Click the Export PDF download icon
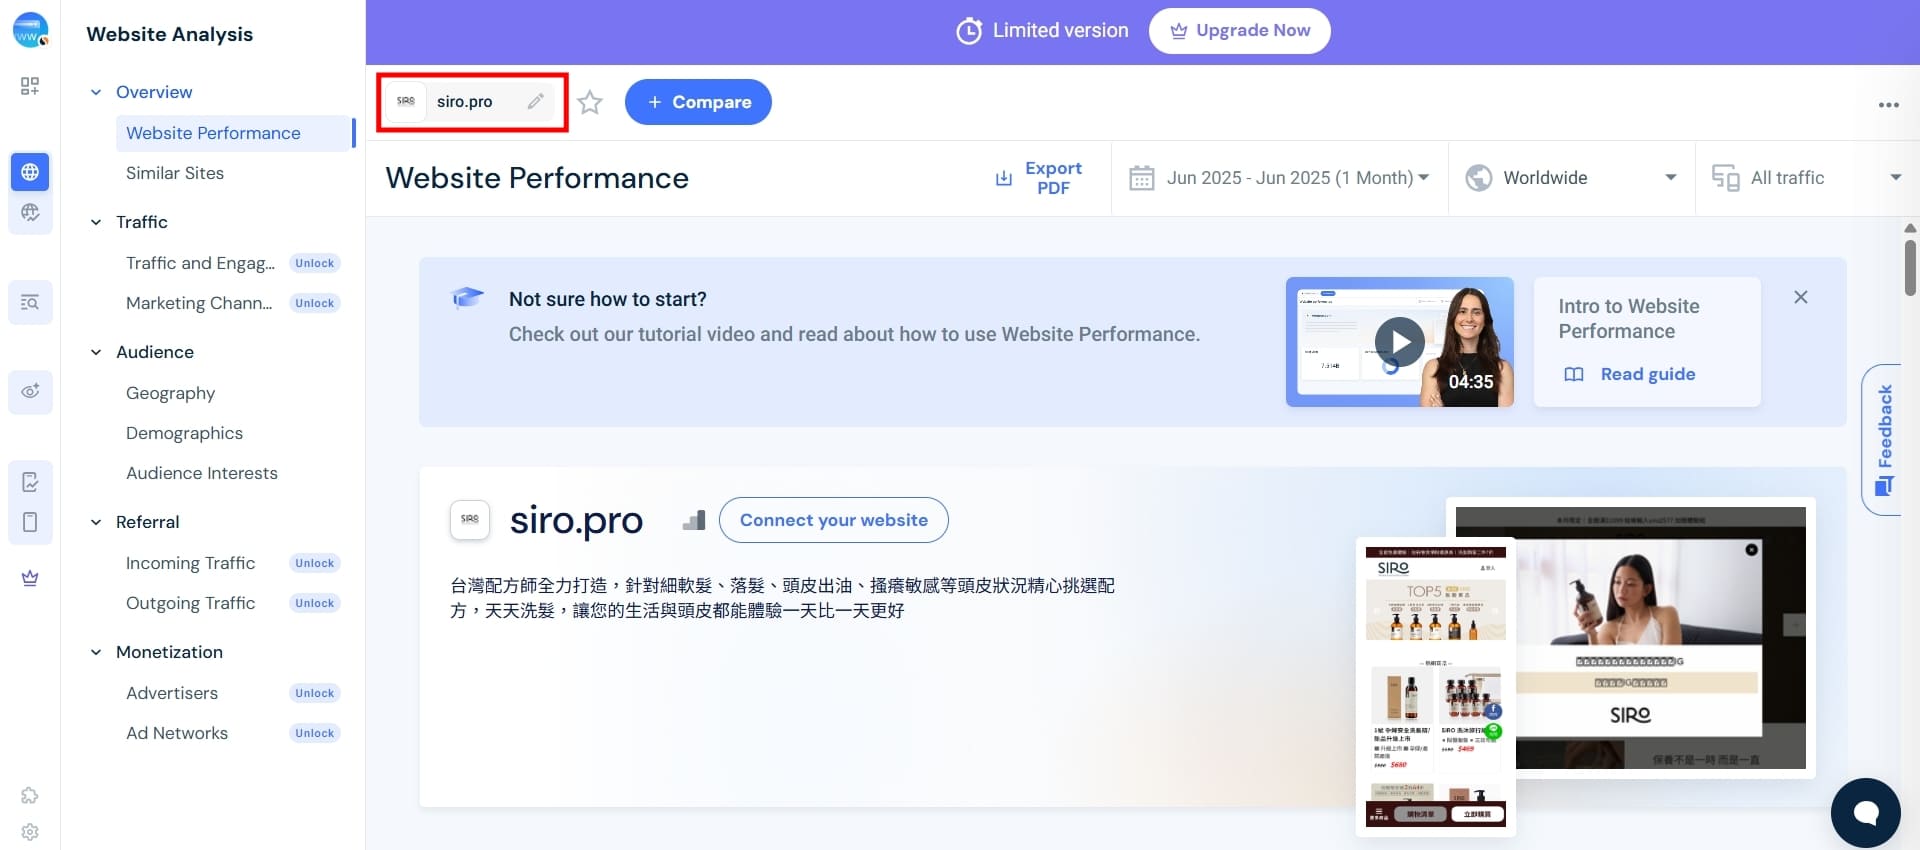 [x=1004, y=178]
